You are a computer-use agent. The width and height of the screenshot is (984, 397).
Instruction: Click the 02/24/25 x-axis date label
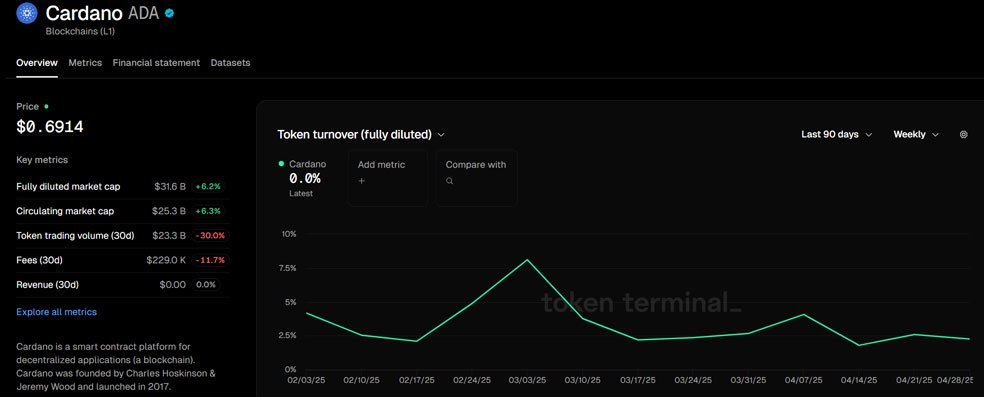coord(471,380)
